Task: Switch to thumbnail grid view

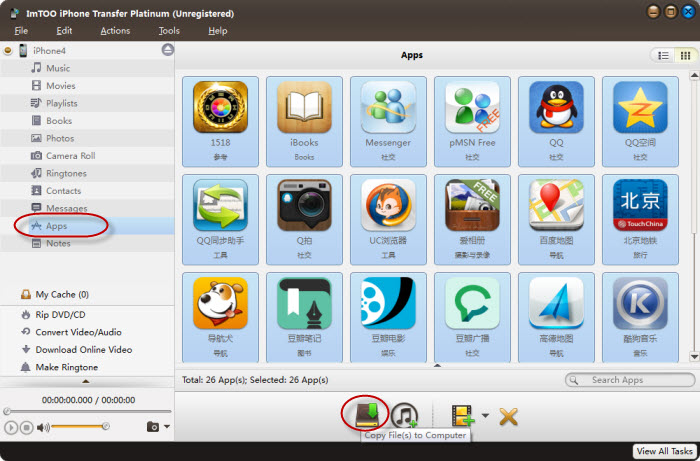Action: (685, 56)
